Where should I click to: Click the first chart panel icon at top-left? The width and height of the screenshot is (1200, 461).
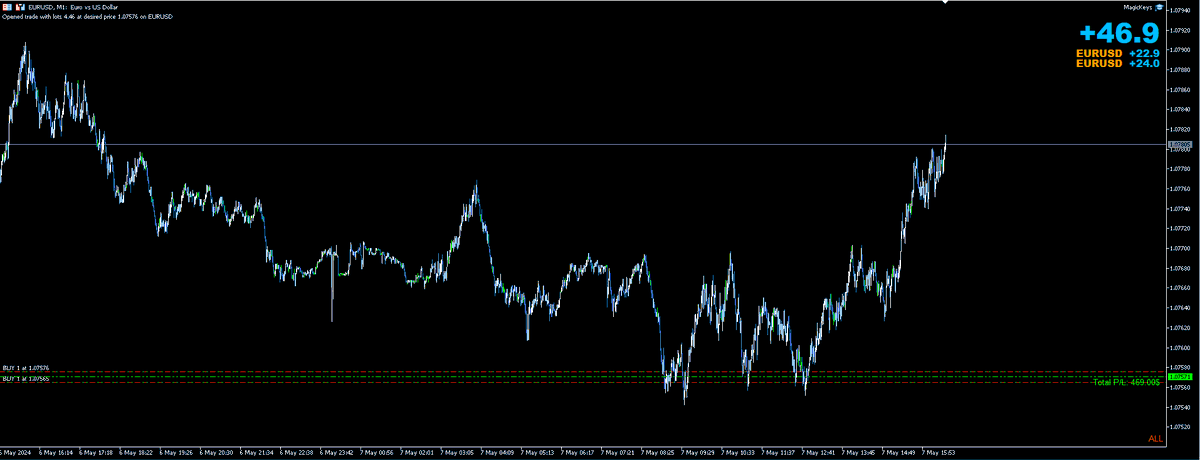tap(5, 7)
